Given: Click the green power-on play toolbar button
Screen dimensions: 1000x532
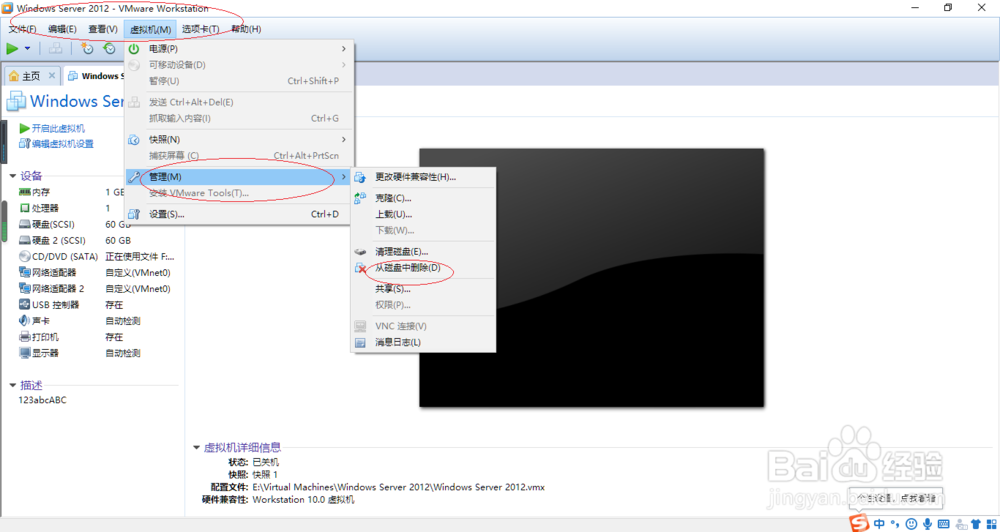Looking at the screenshot, I should point(12,48).
